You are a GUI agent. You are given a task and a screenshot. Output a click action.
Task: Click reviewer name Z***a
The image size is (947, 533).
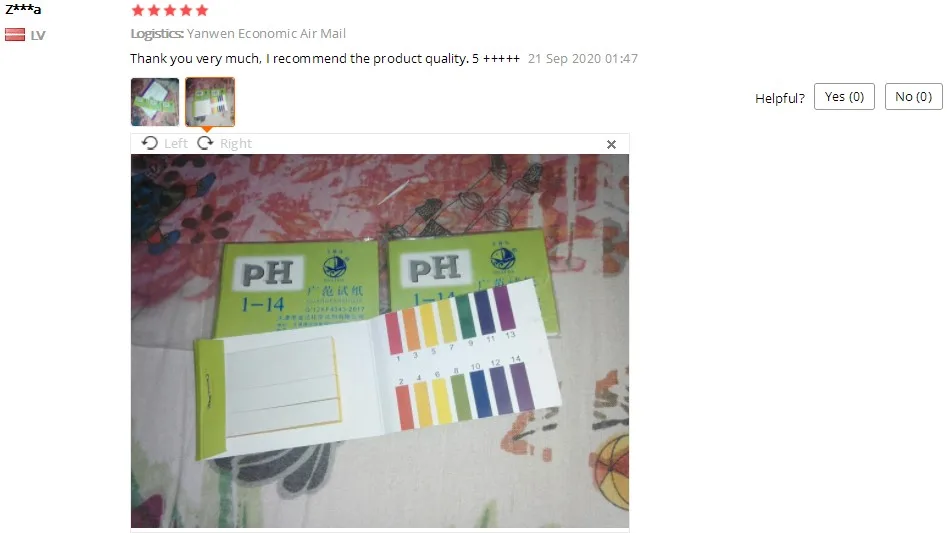coord(23,8)
